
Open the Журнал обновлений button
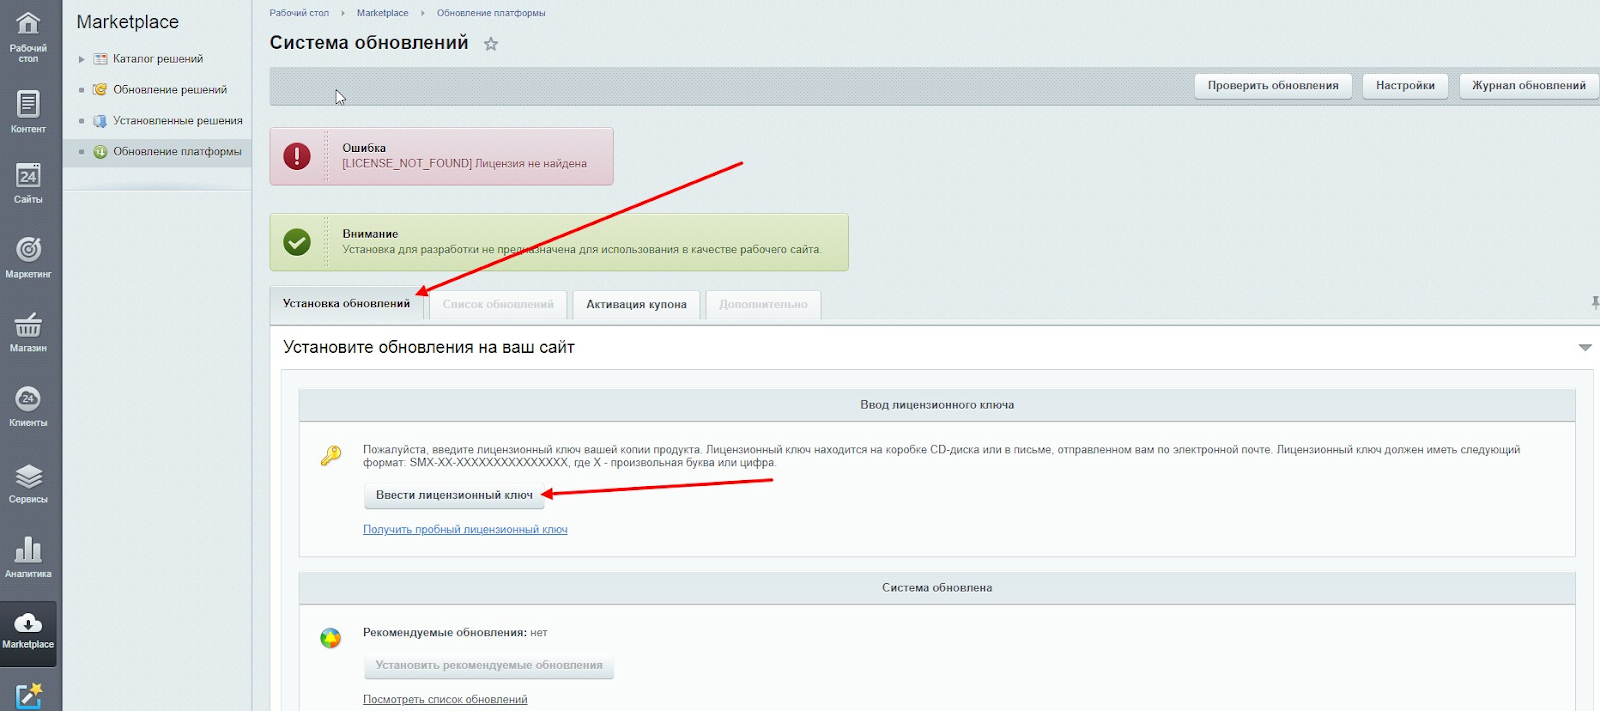[1529, 86]
